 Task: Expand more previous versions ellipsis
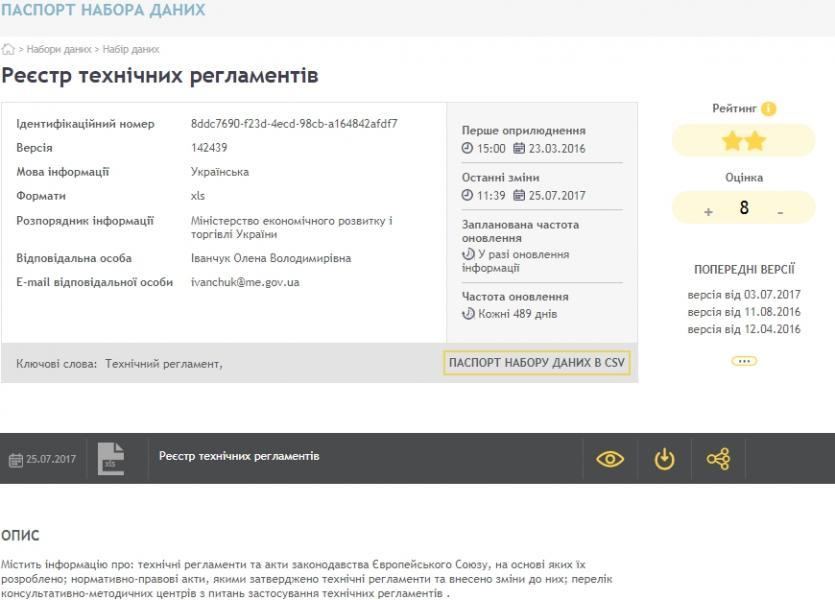click(x=744, y=361)
